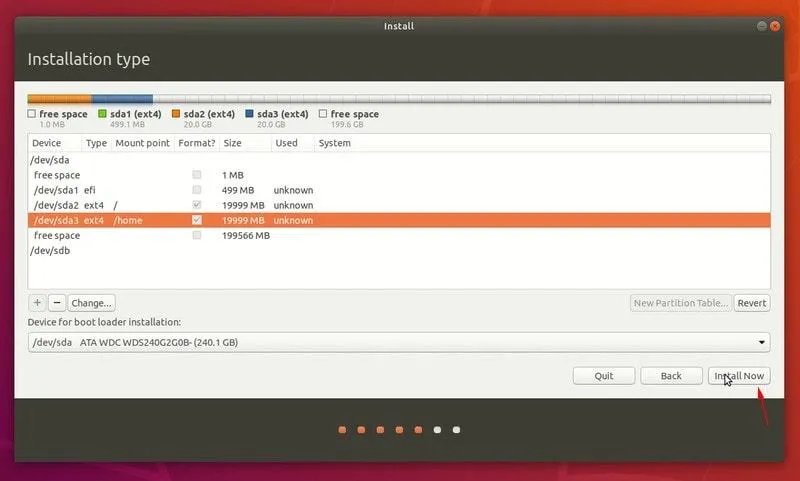The width and height of the screenshot is (800, 481).
Task: Select the 199566 MB free space row
Action: point(399,235)
